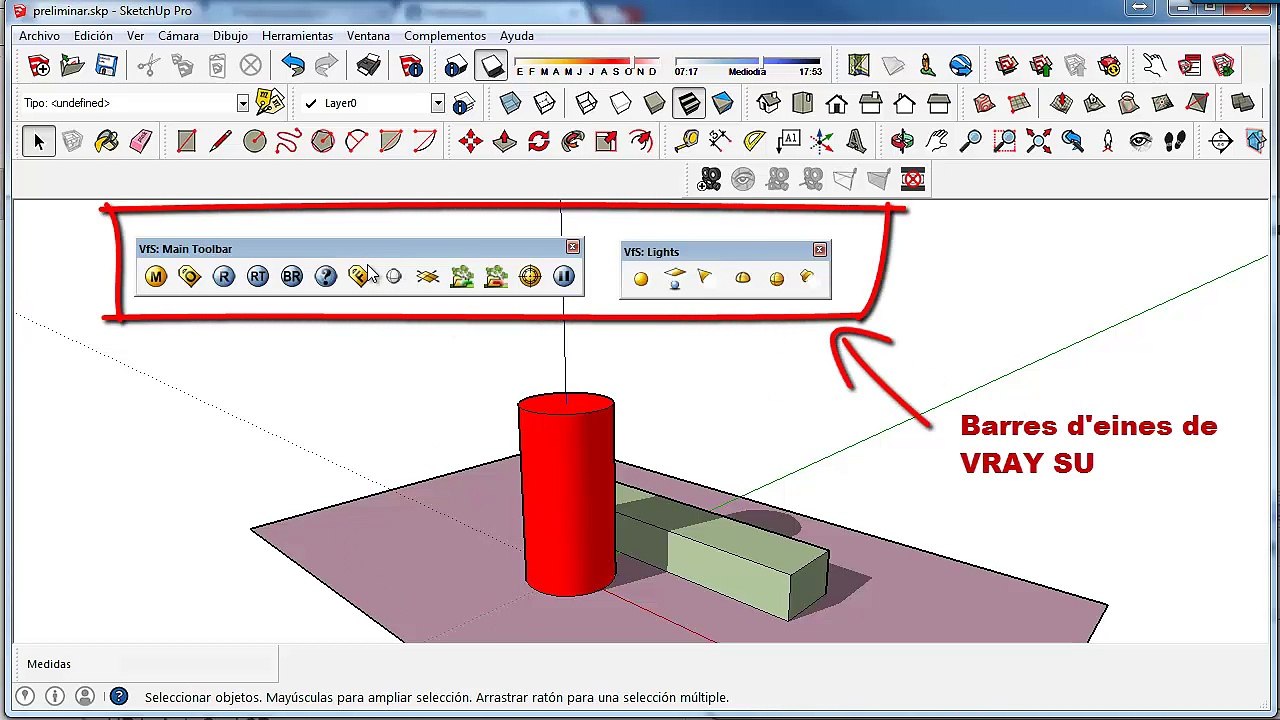Open the Cámara menu

pyautogui.click(x=178, y=35)
